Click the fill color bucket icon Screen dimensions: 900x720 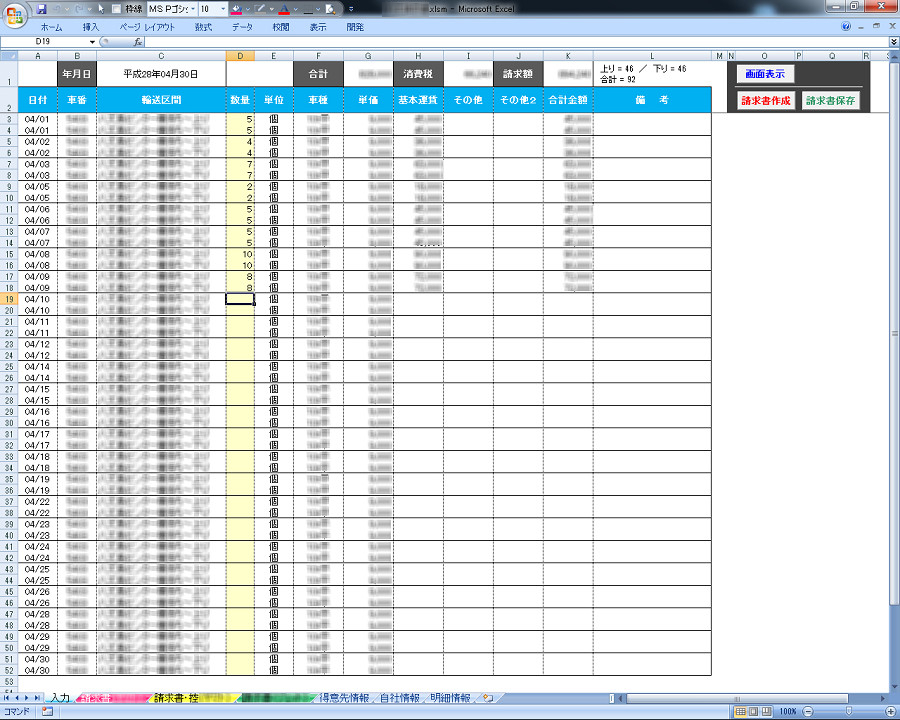point(236,8)
